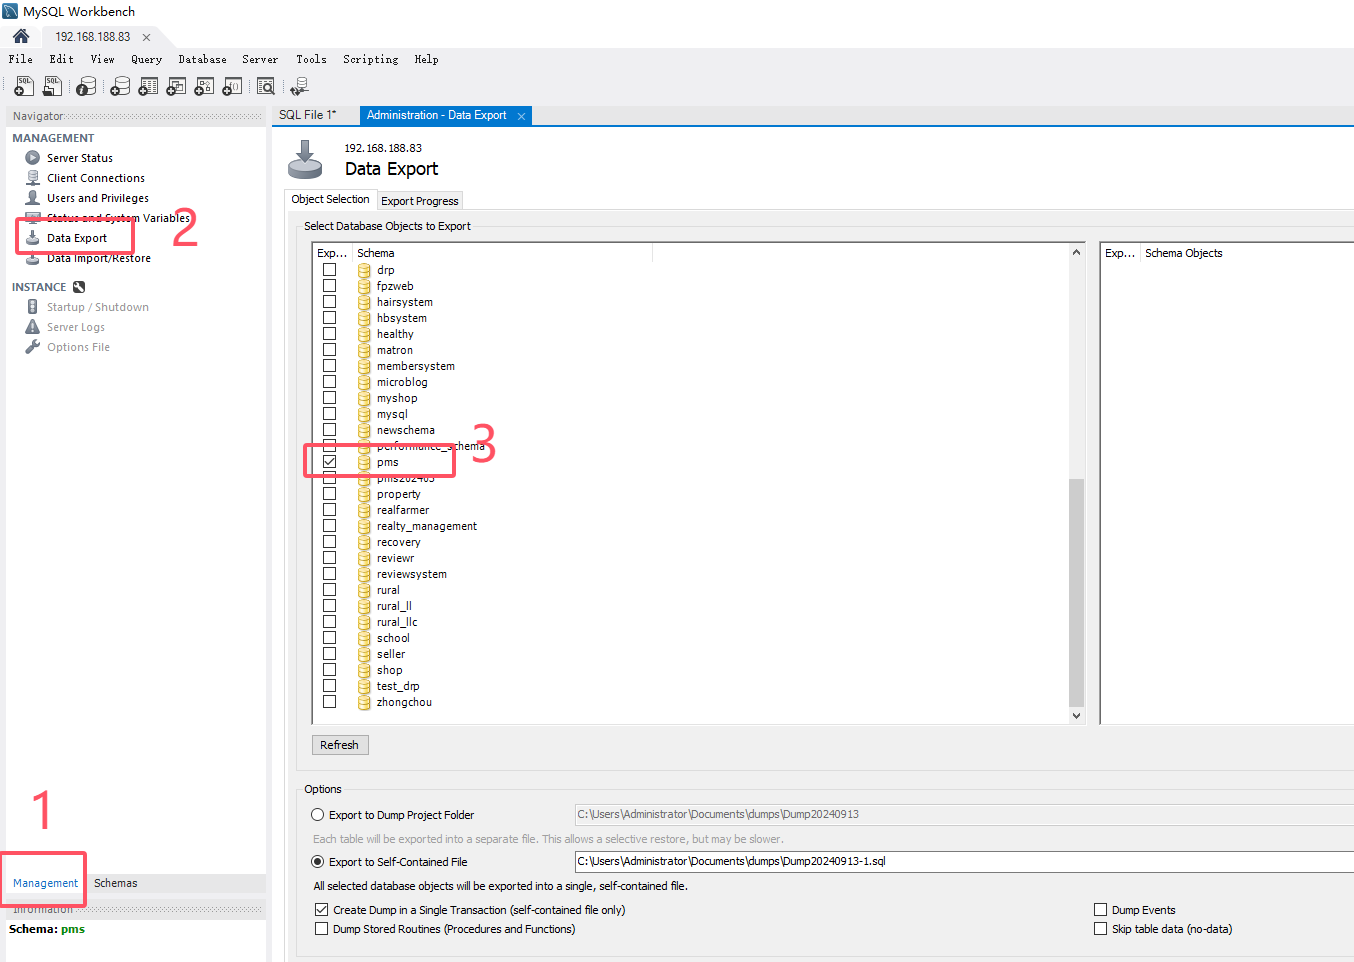
Task: Create new function toolbar icon
Action: (232, 87)
